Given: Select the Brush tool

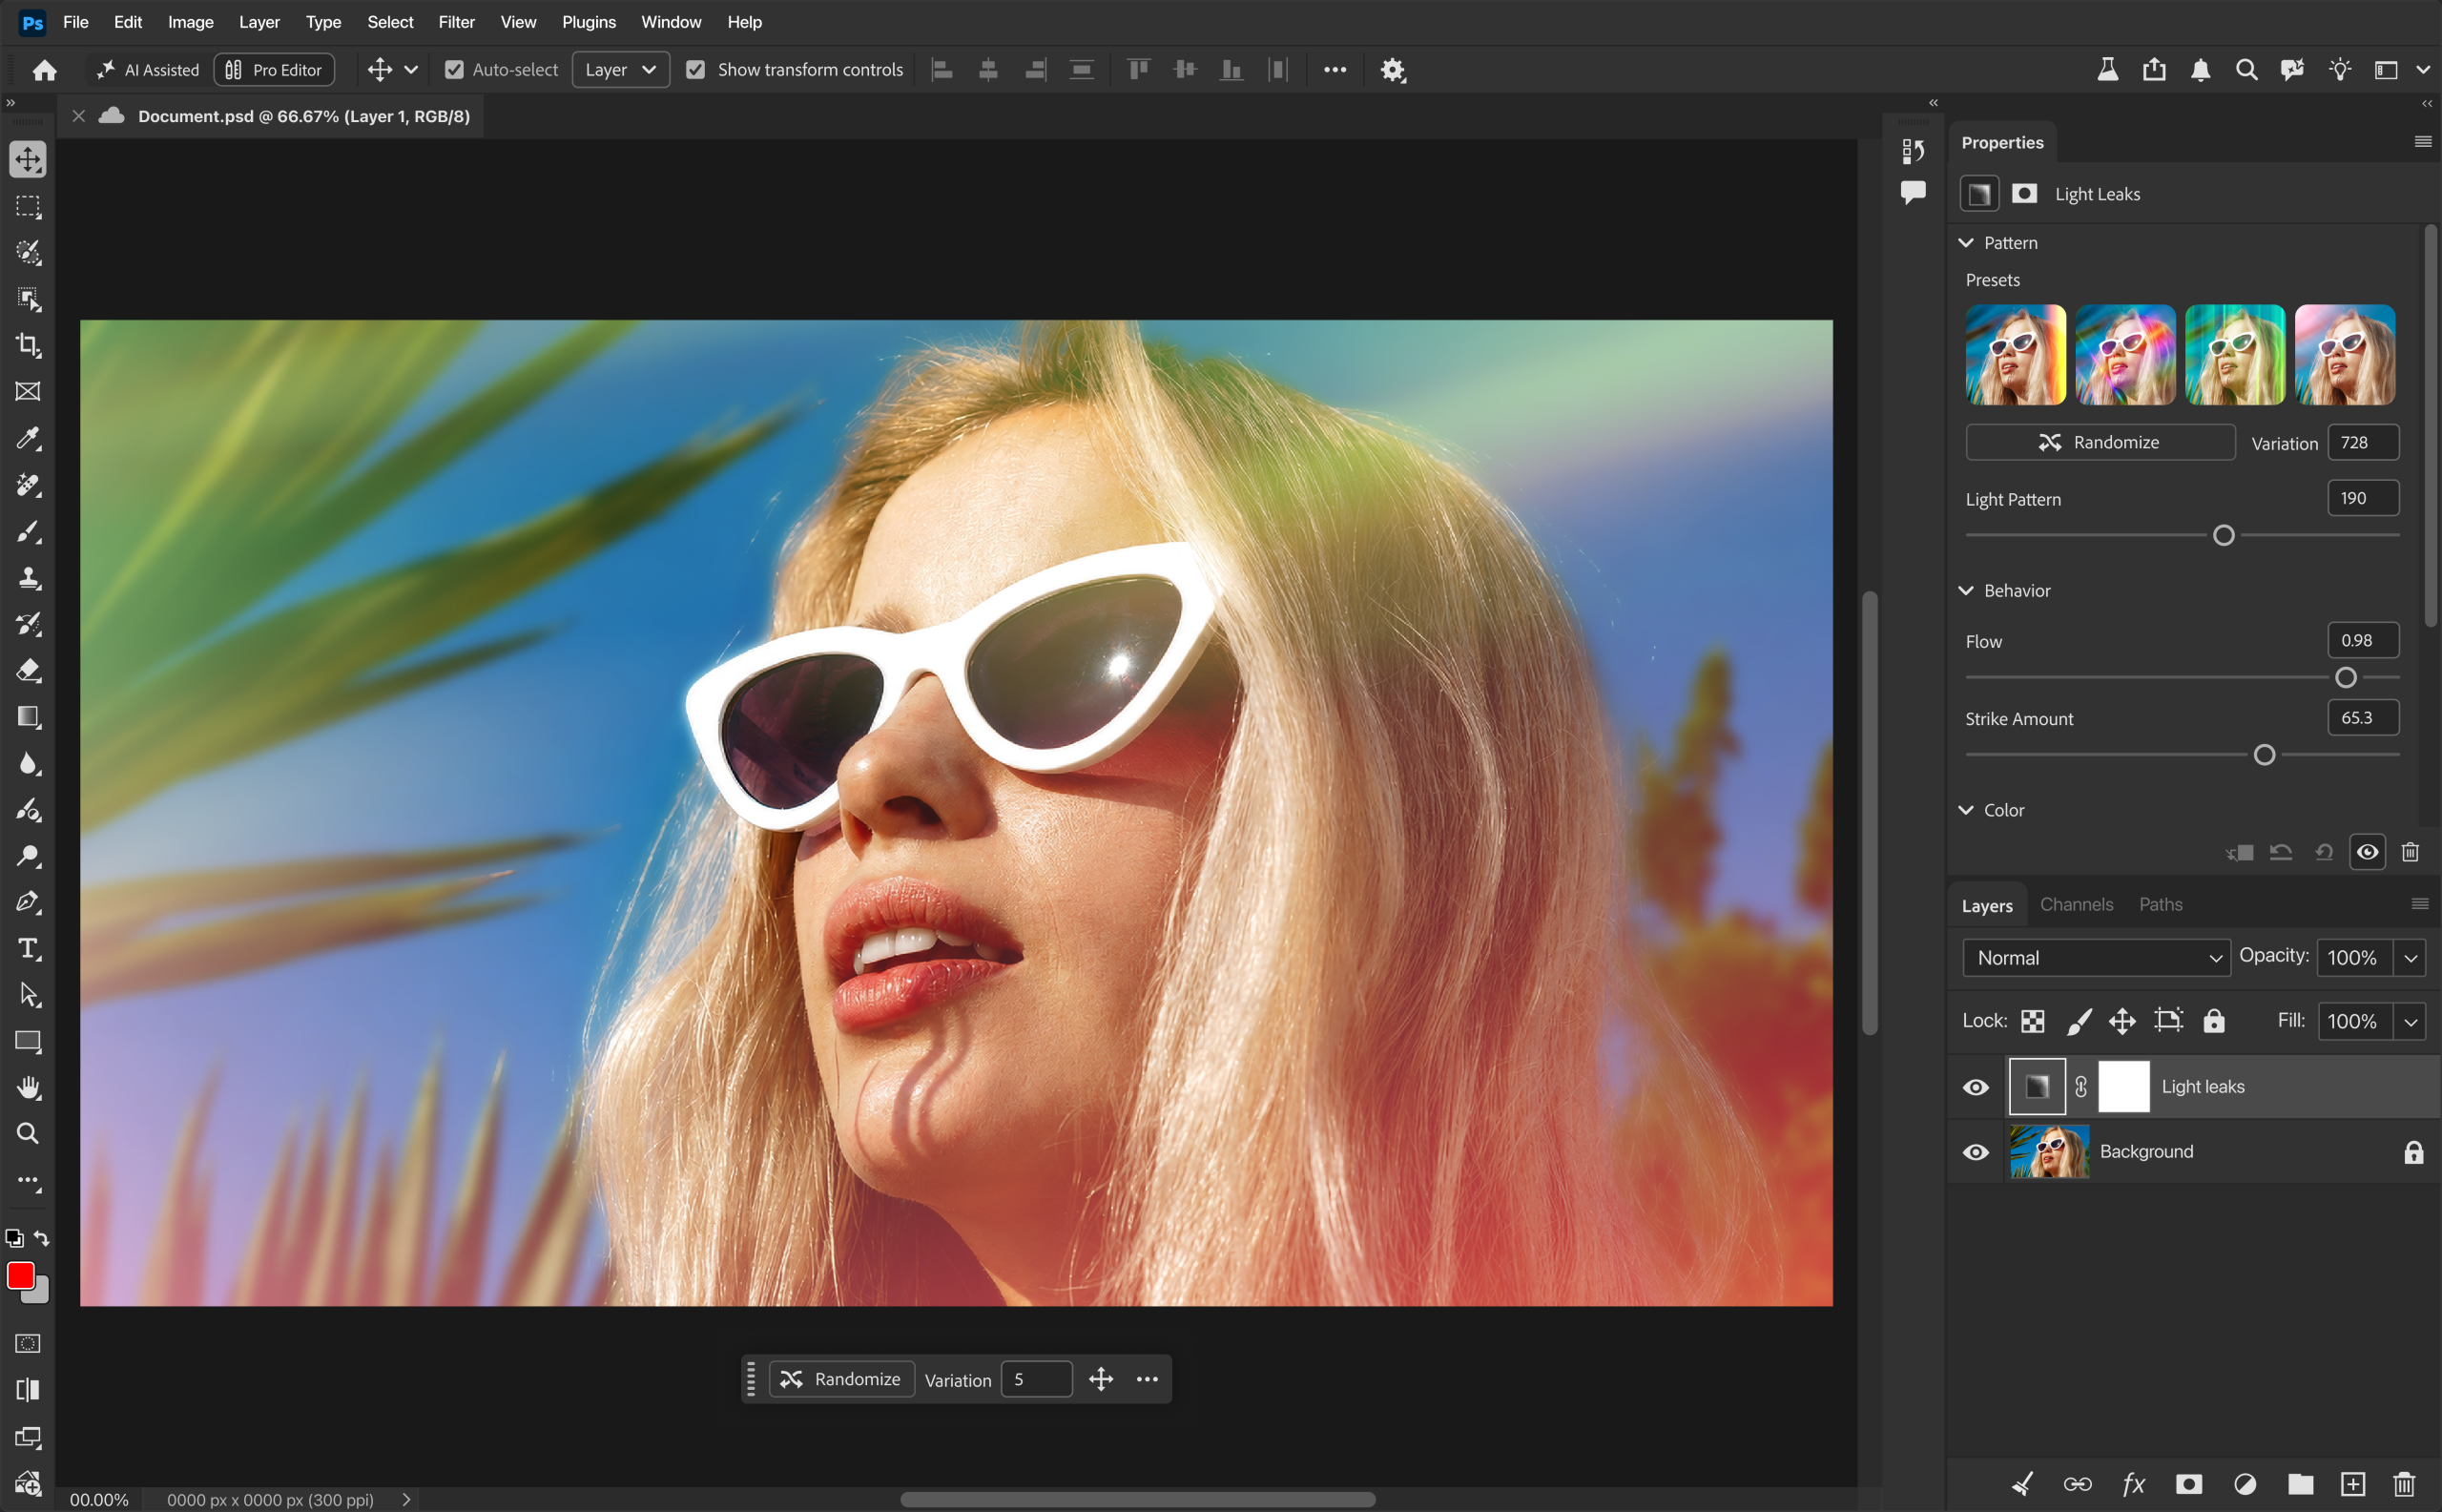Looking at the screenshot, I should coord(28,531).
